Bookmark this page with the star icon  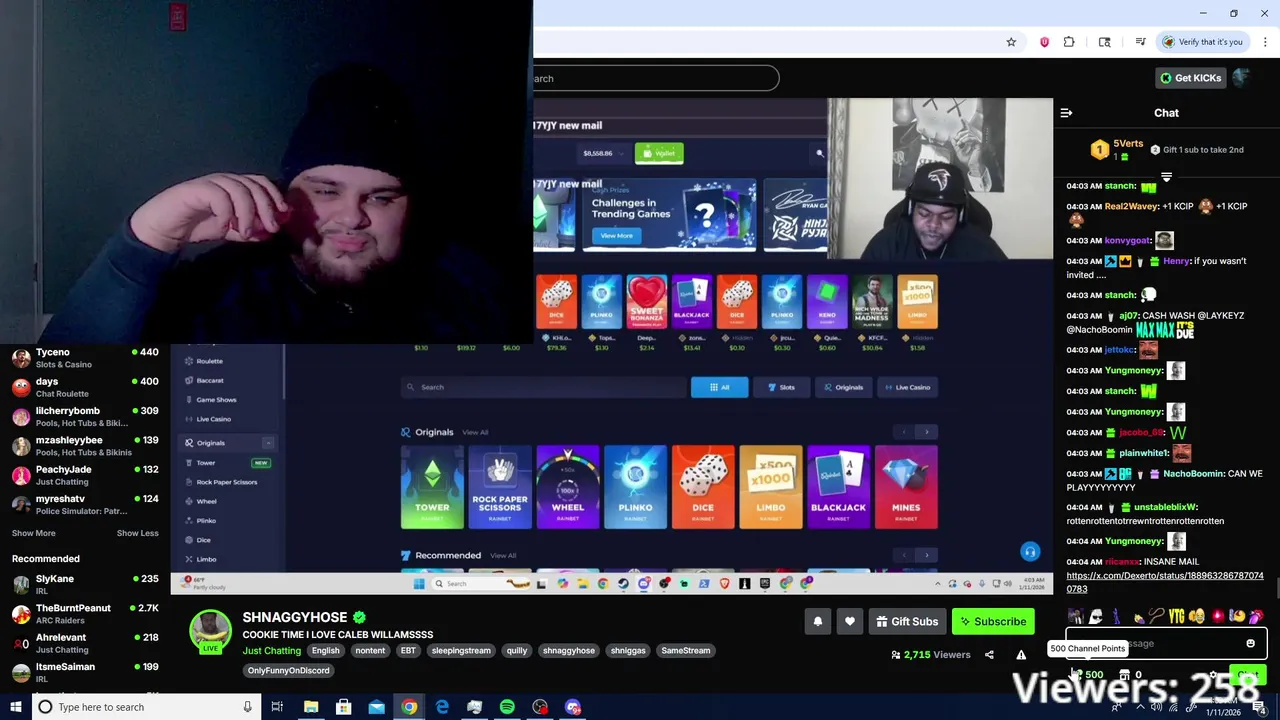(1011, 42)
